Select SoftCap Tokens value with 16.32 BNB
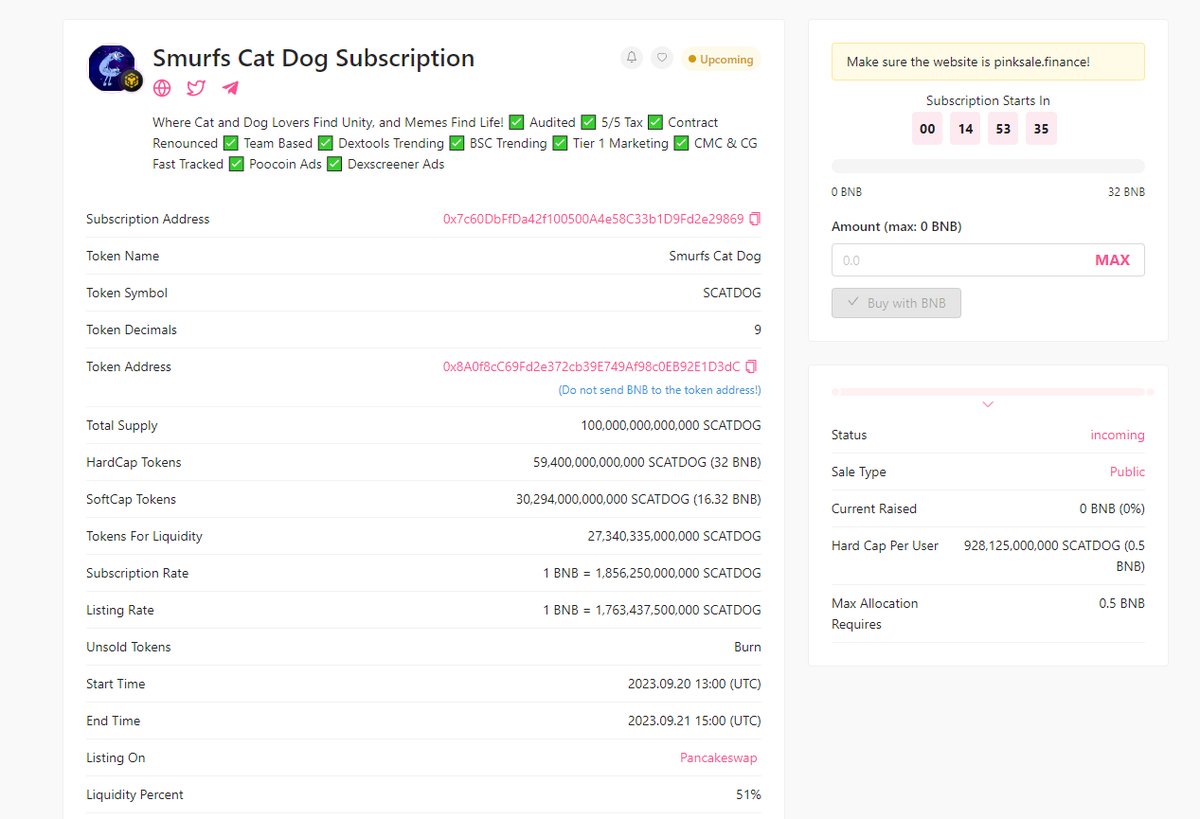Image resolution: width=1200 pixels, height=819 pixels. tap(639, 500)
